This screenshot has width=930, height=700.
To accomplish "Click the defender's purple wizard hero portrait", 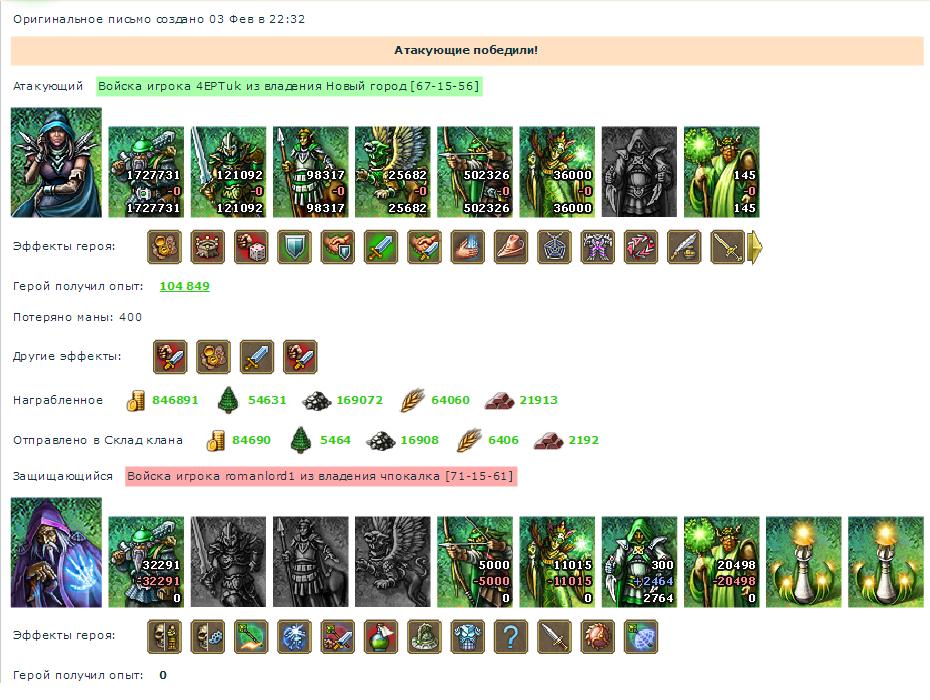I will coord(56,552).
